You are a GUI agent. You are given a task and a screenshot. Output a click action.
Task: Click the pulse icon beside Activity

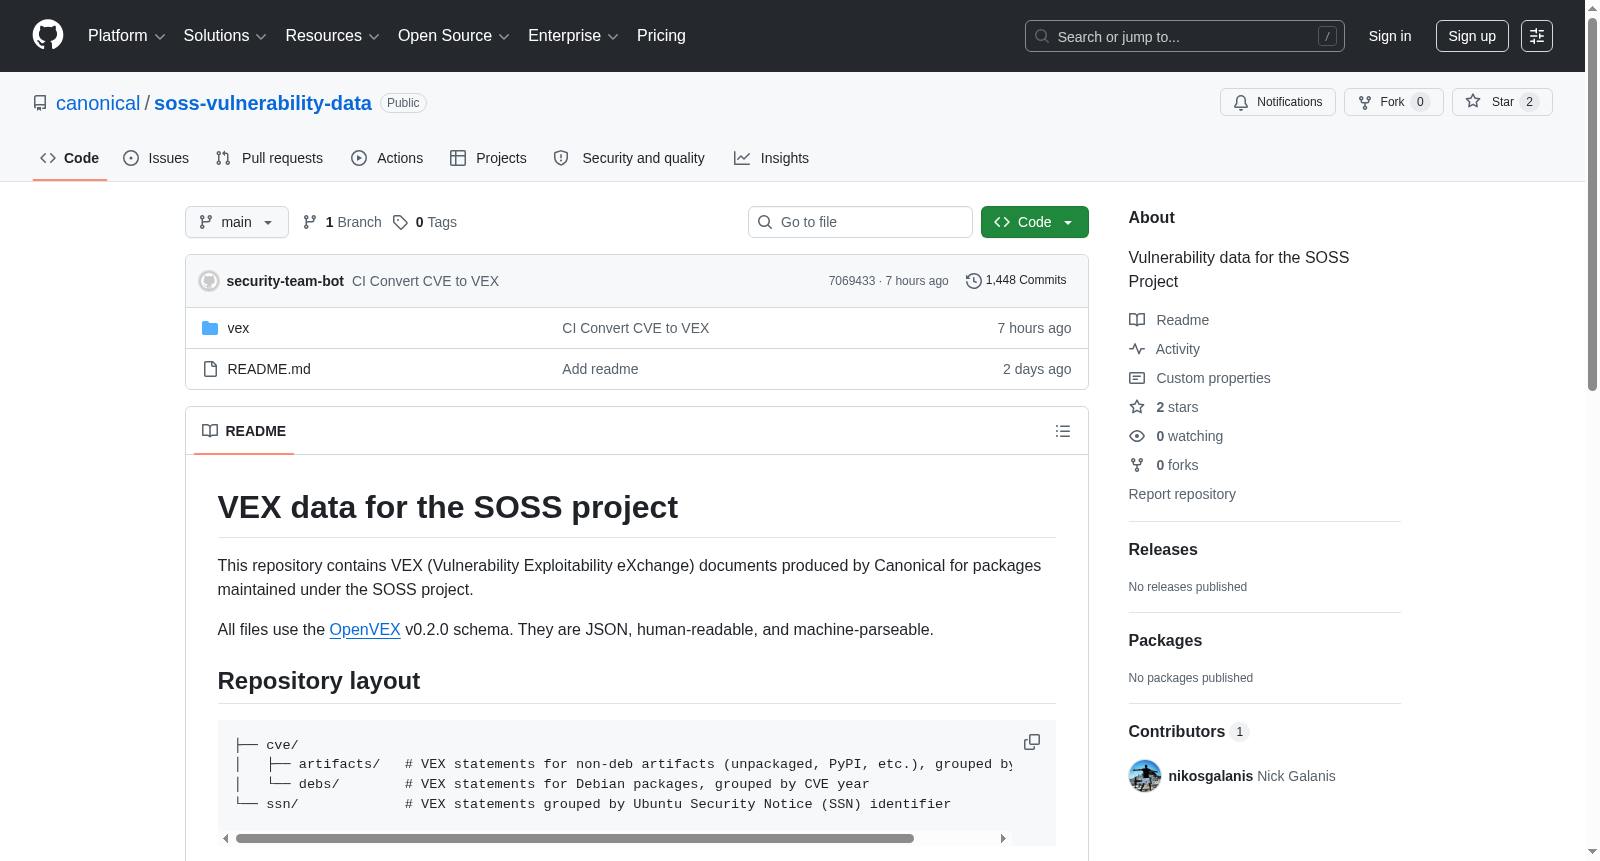click(x=1137, y=349)
